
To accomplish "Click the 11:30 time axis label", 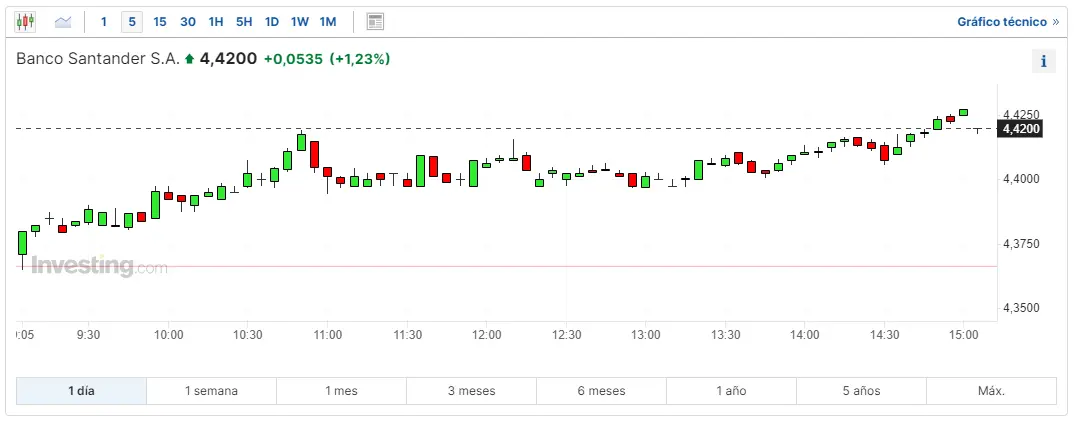I will click(407, 335).
